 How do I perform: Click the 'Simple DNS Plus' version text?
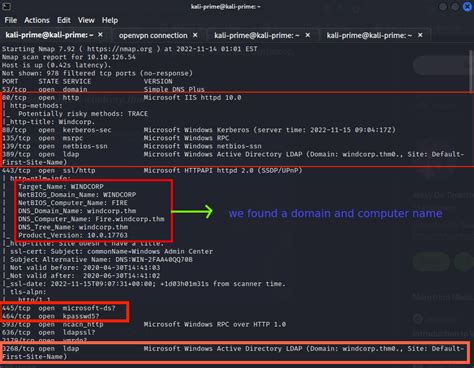point(174,90)
